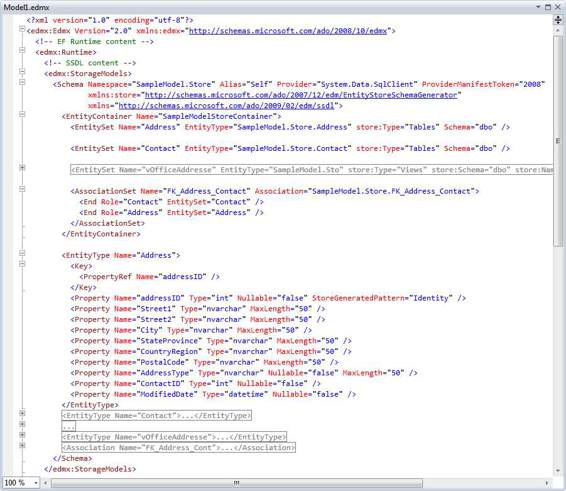
Task: Click the Property Name="Street1" line
Action: 198,309
